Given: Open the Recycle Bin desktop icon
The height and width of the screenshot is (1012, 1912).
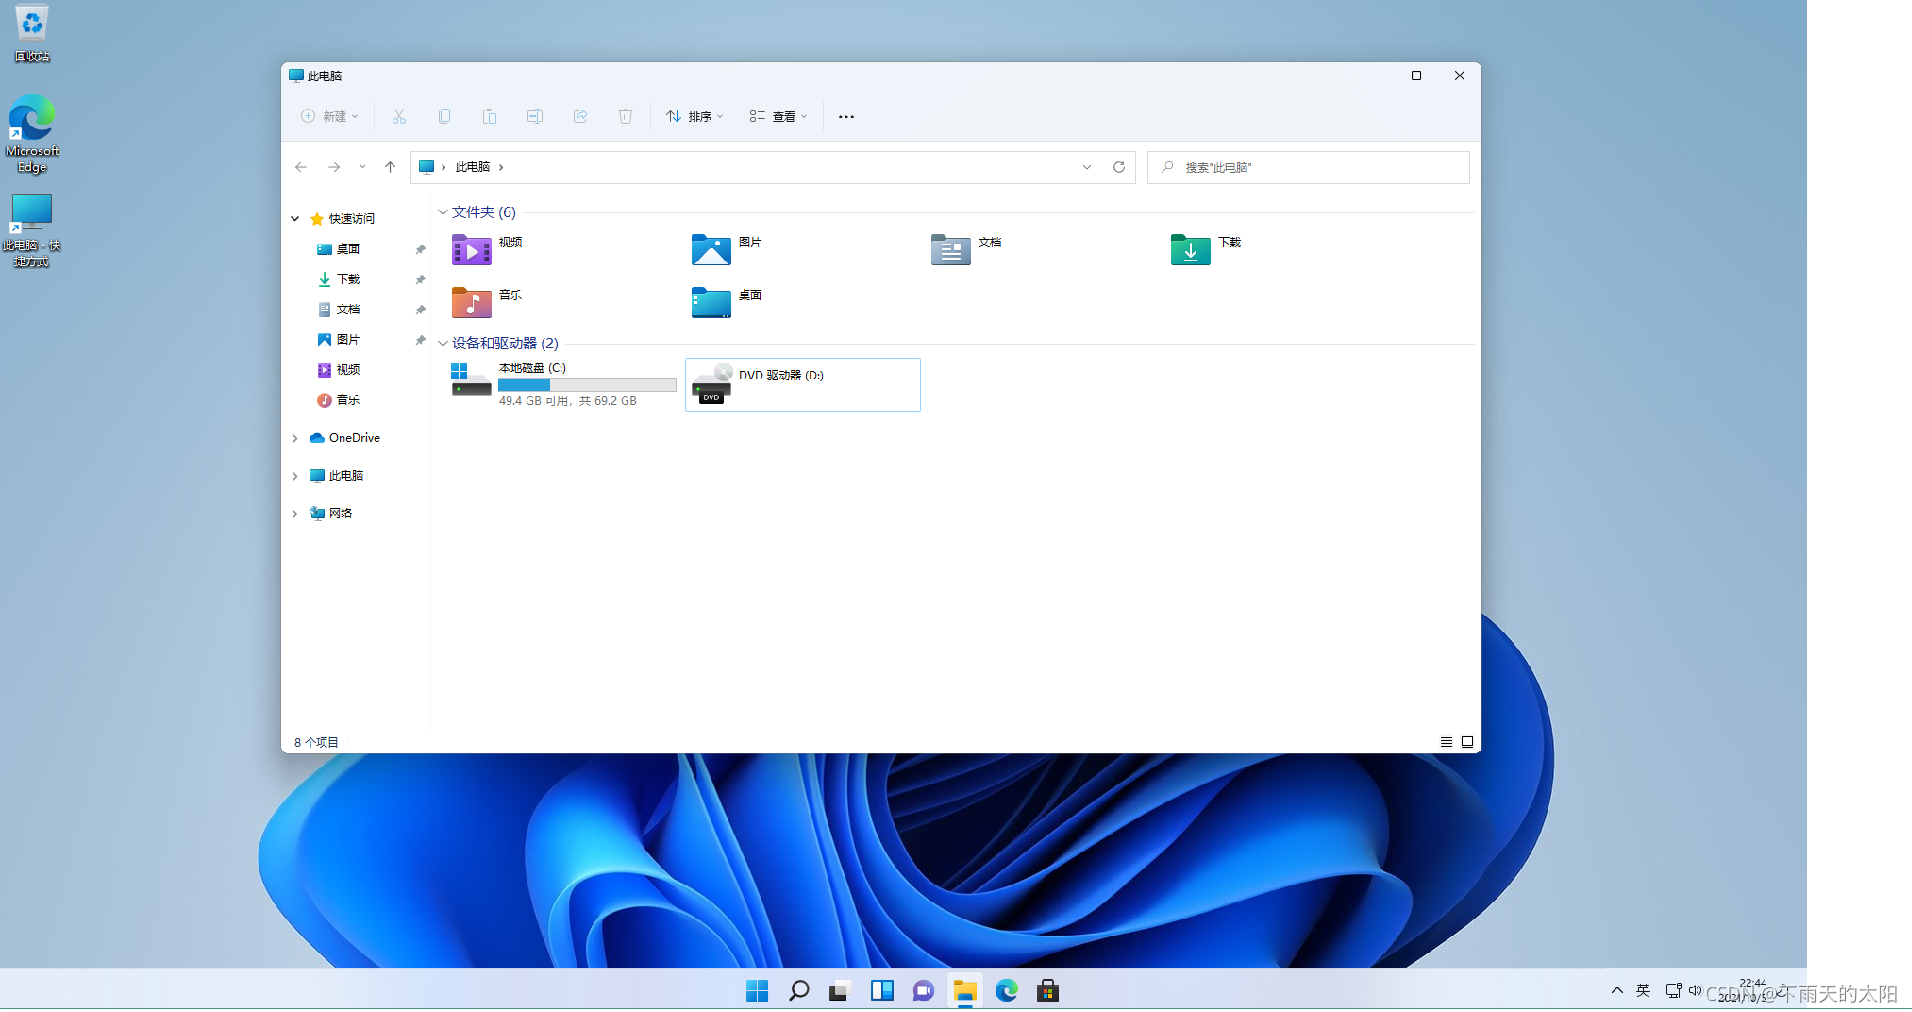Looking at the screenshot, I should [32, 33].
